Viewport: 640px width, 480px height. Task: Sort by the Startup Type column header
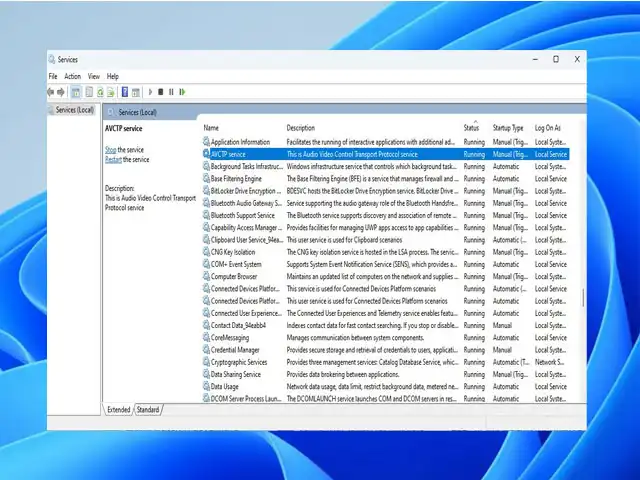click(x=508, y=128)
